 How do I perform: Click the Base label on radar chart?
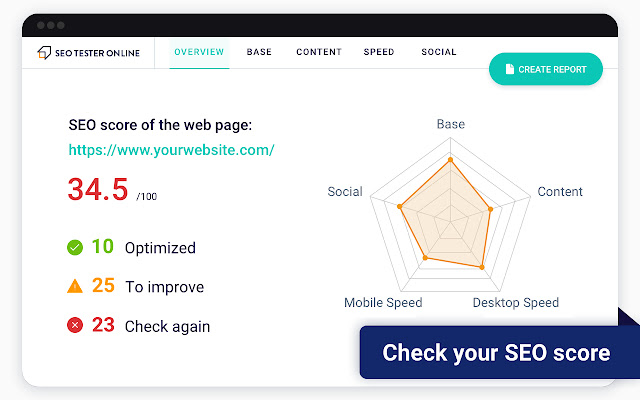click(x=451, y=124)
